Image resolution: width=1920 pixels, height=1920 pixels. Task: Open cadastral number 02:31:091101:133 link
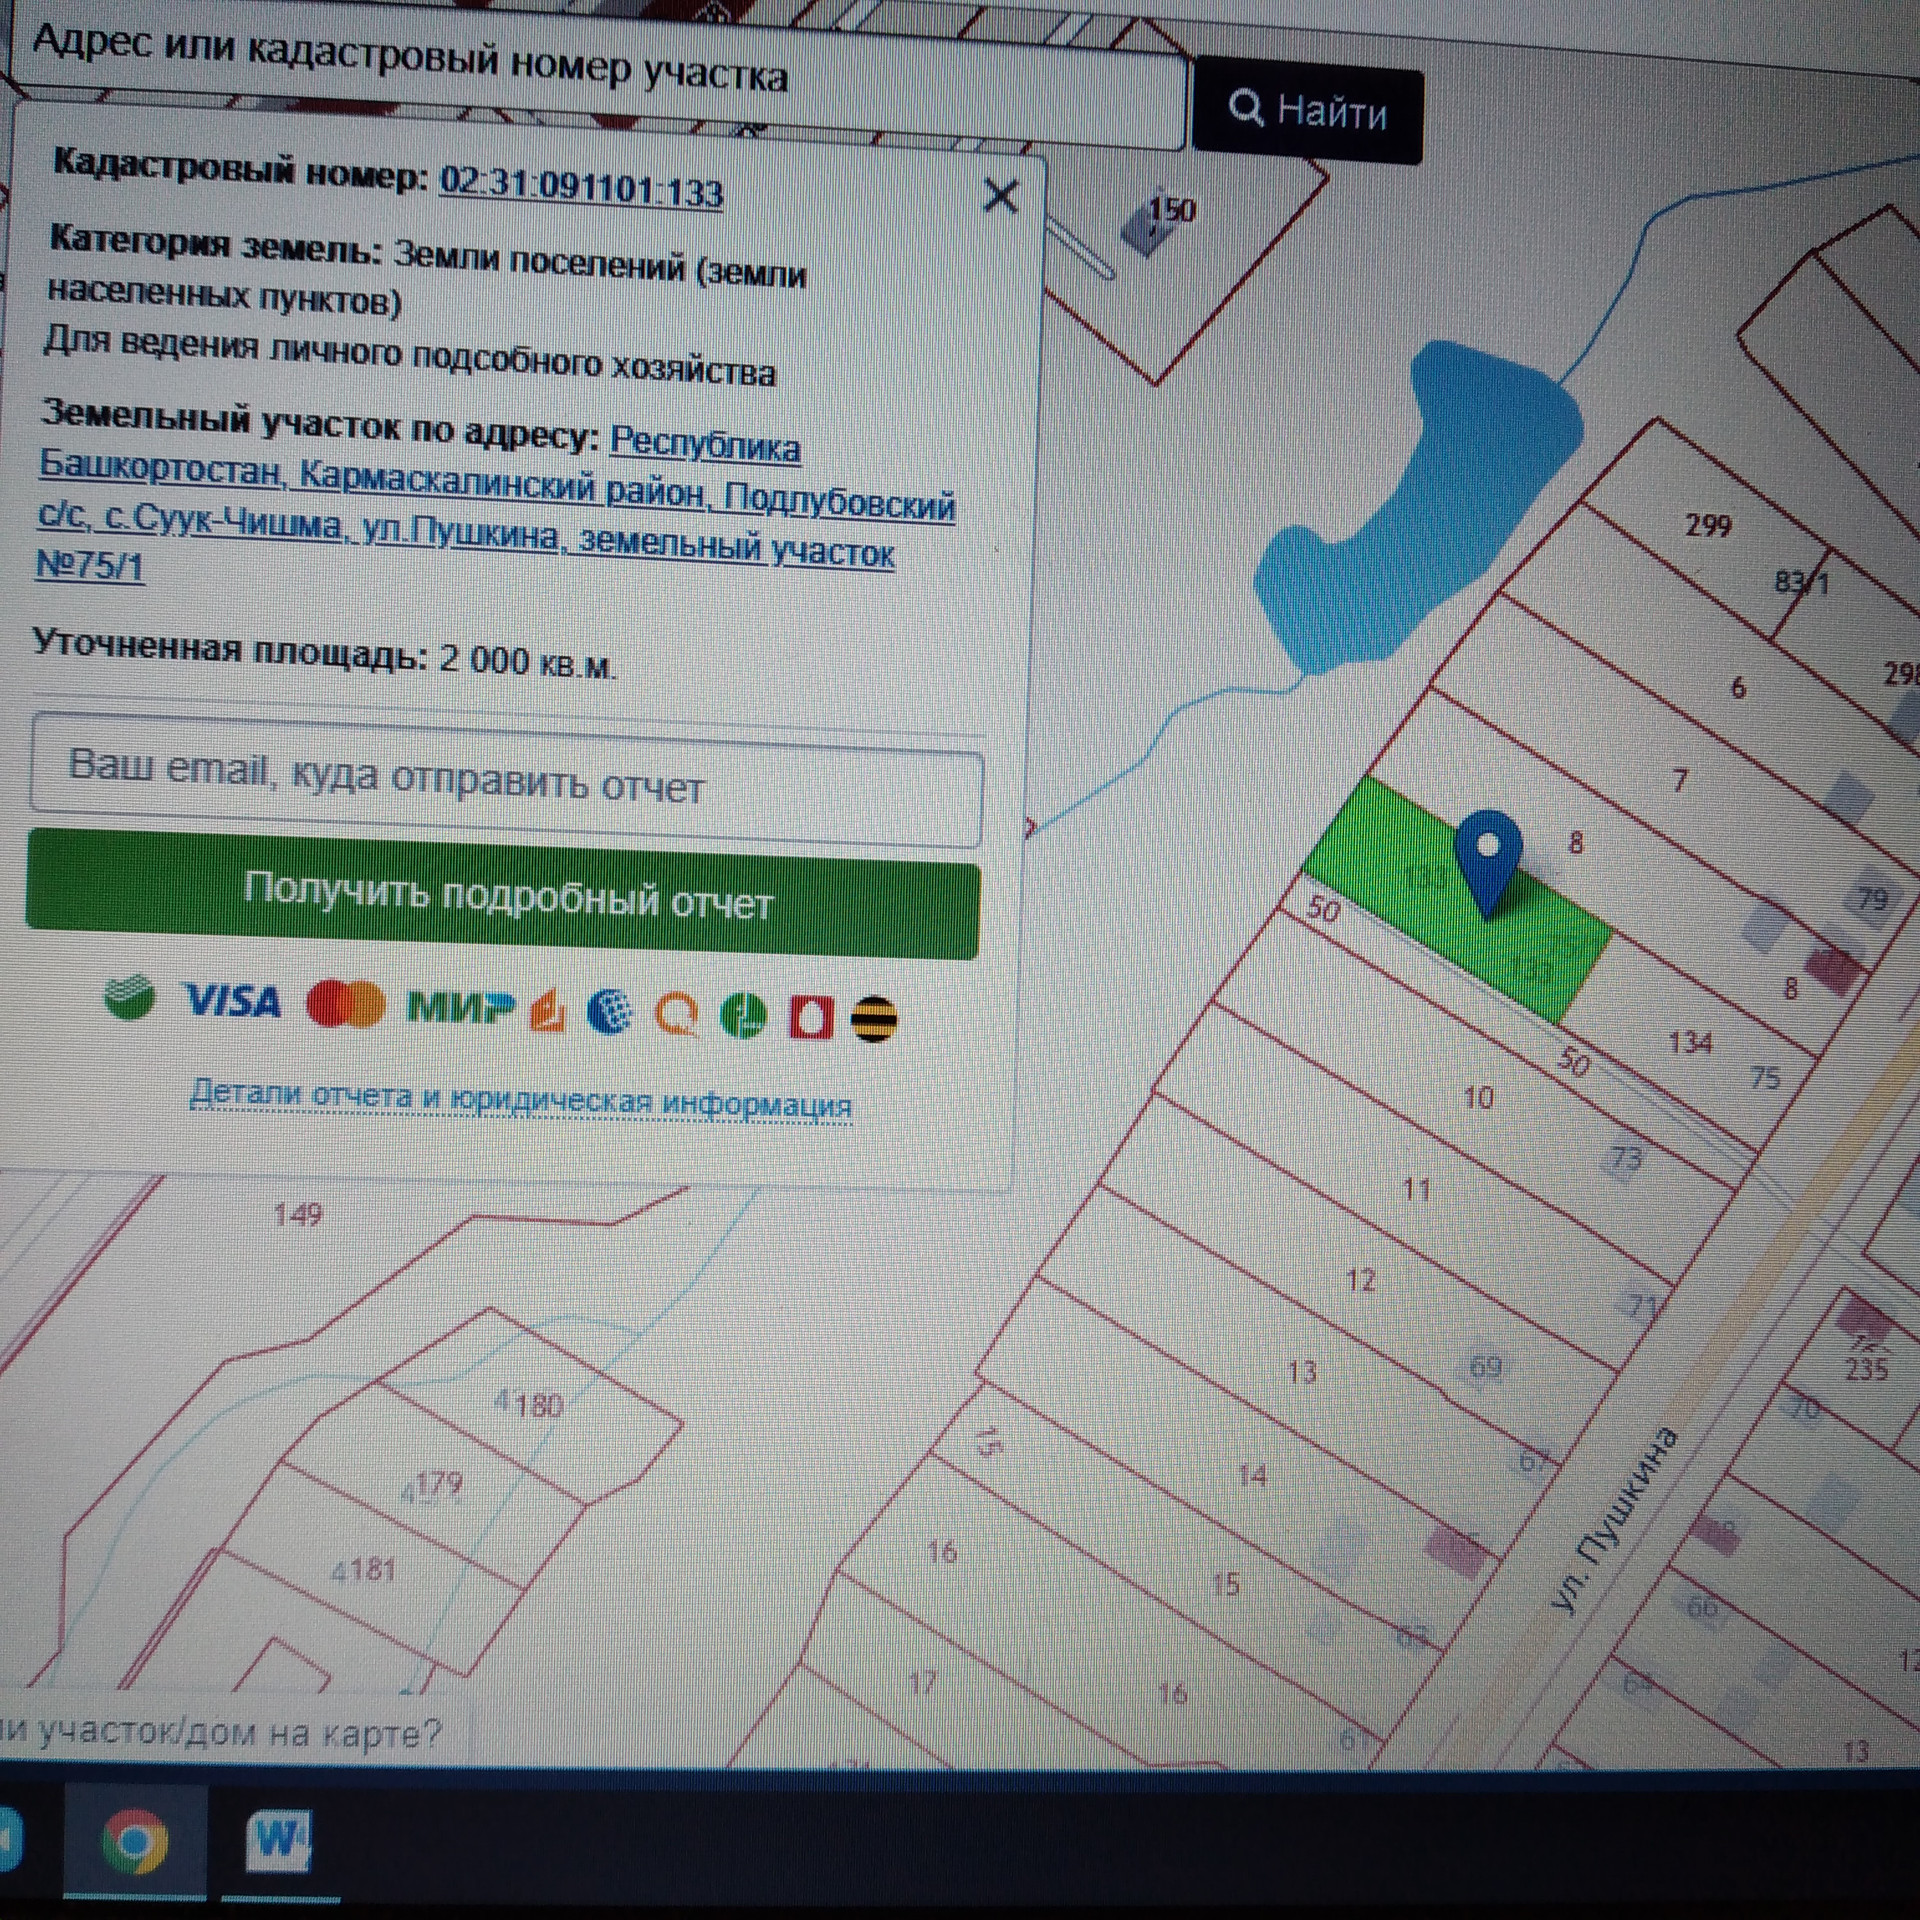581,186
